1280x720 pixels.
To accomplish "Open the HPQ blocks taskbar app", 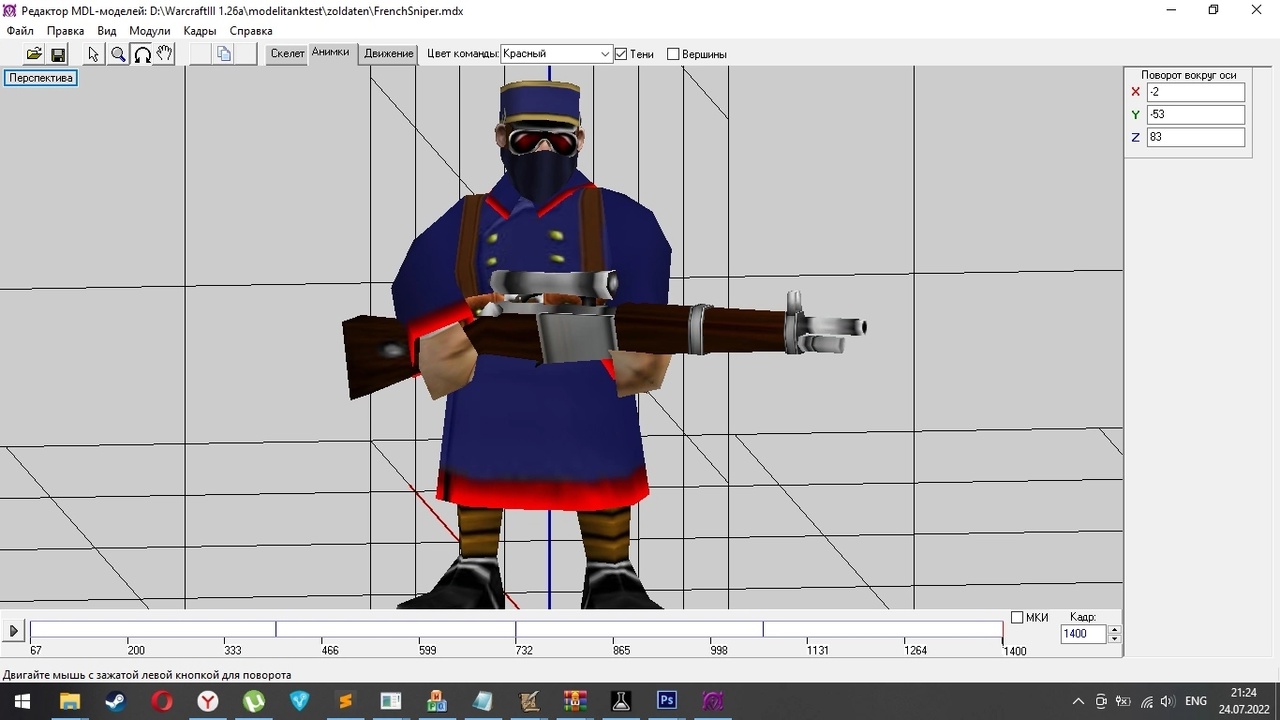I will pos(437,701).
